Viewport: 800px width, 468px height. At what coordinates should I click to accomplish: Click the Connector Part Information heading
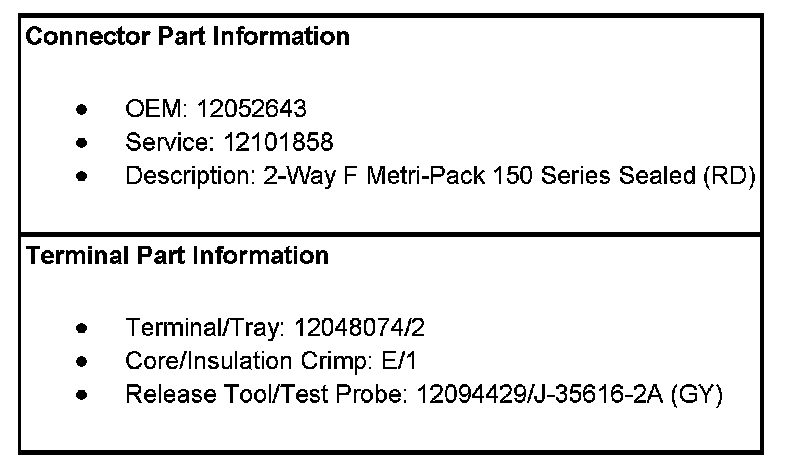point(187,37)
